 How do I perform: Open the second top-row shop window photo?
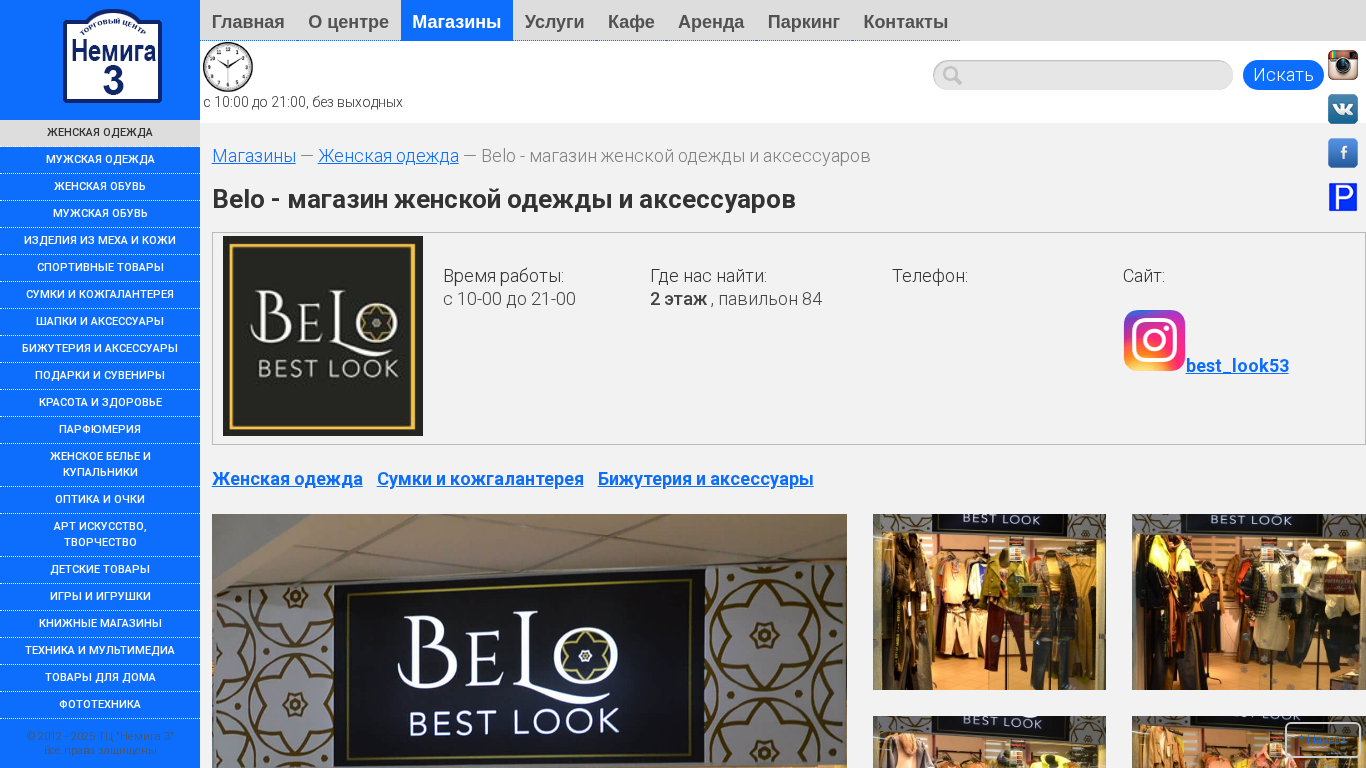point(1249,602)
